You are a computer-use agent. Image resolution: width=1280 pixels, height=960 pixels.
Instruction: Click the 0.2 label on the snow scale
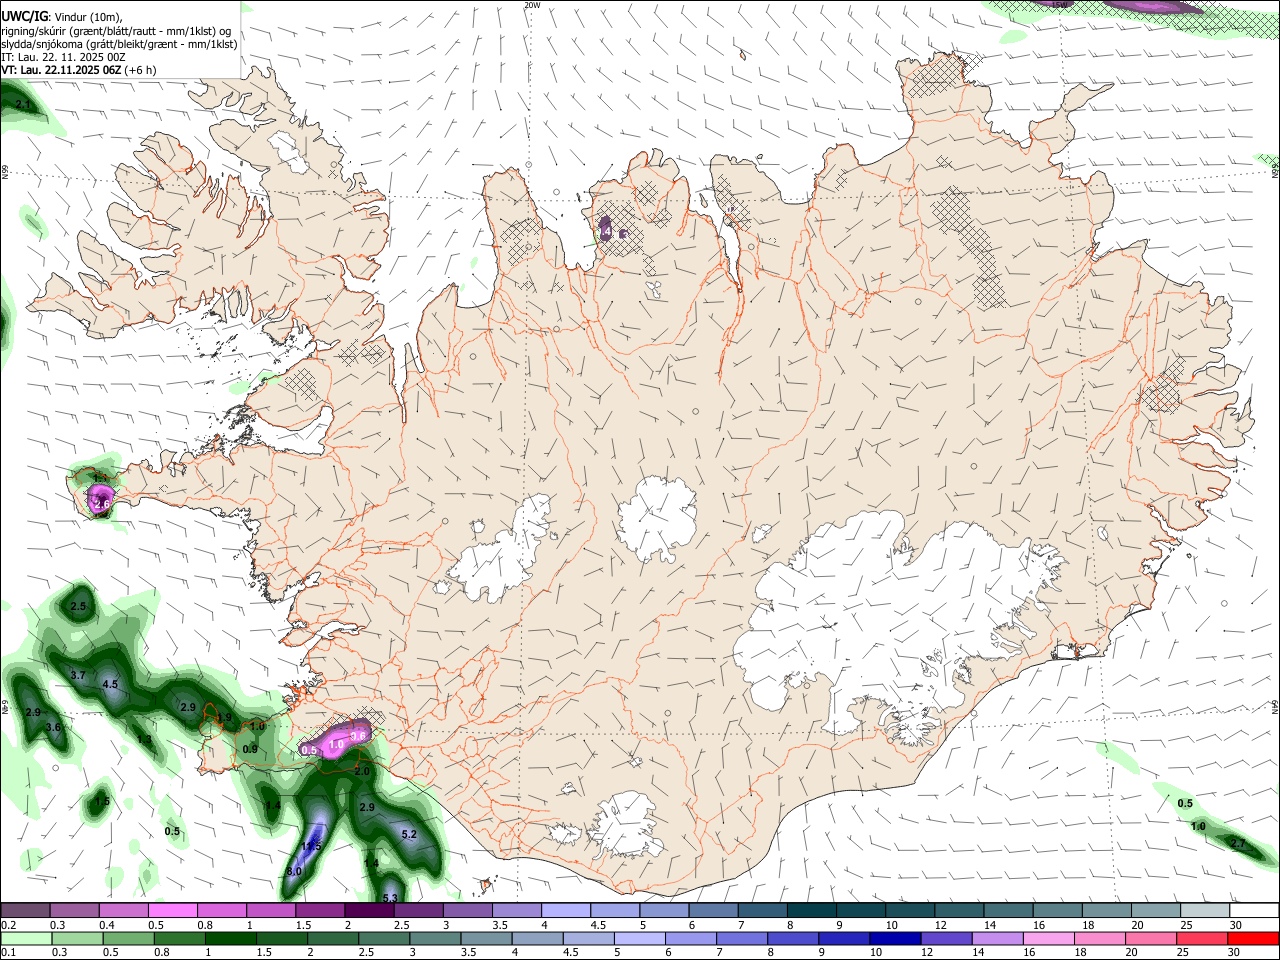coord(8,925)
